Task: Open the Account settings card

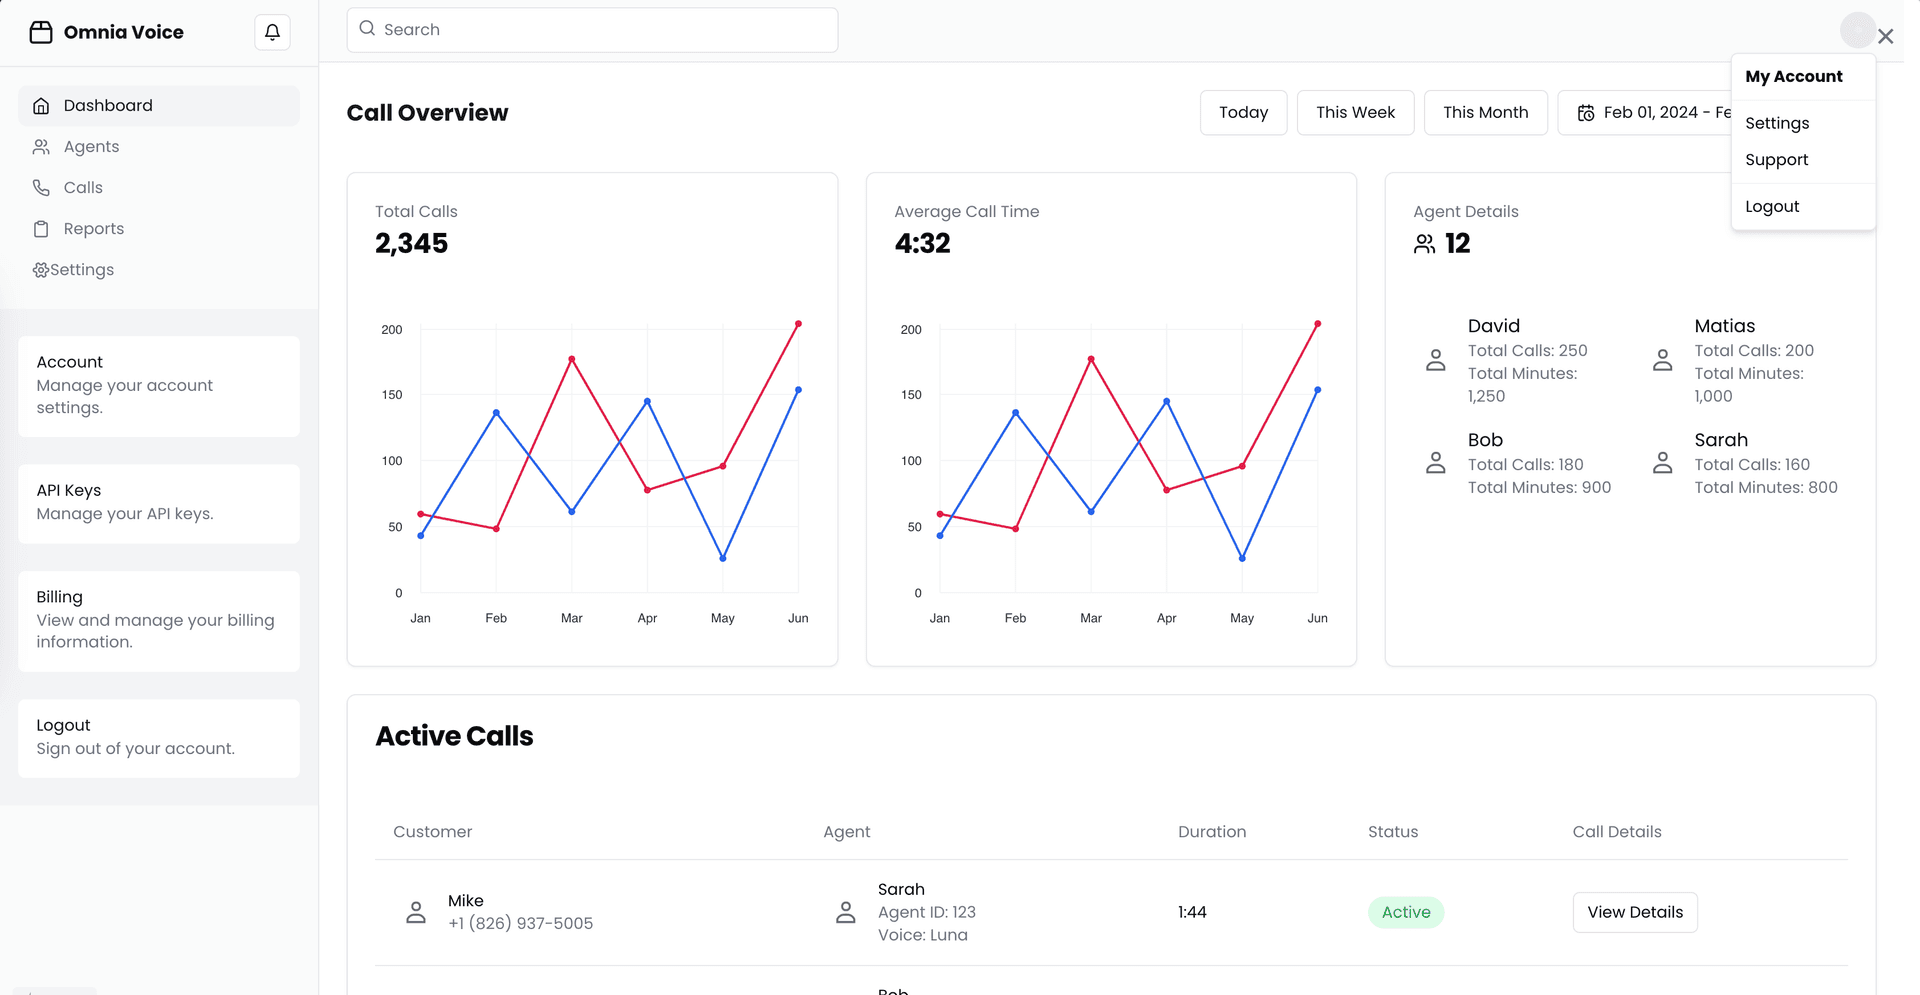Action: (x=159, y=386)
